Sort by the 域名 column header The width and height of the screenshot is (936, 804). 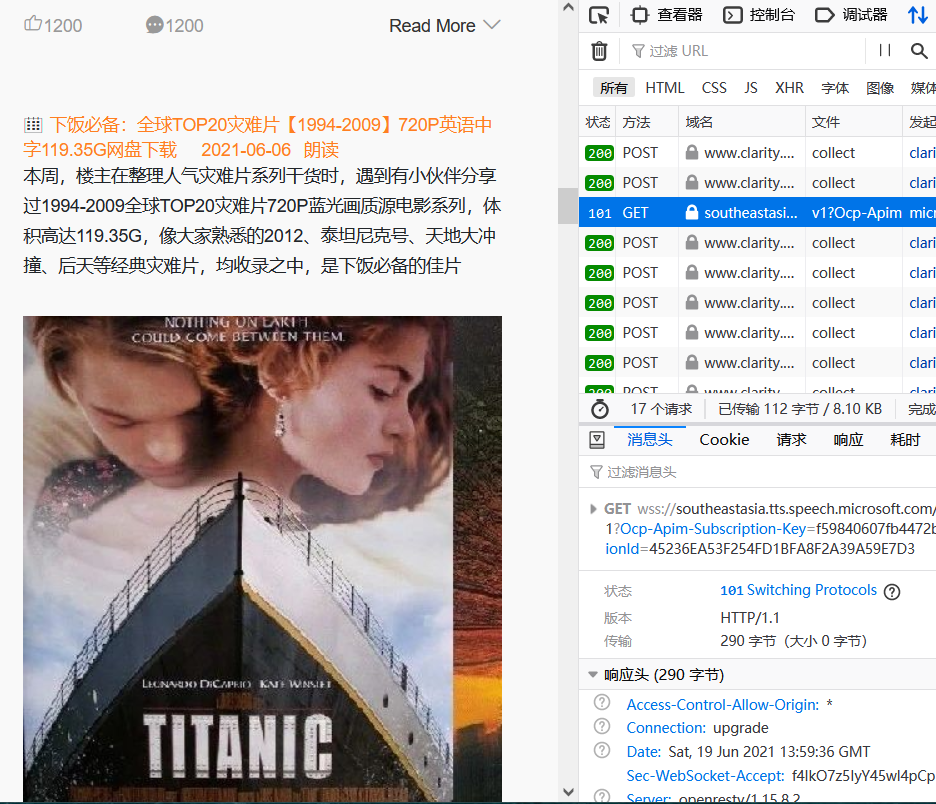pos(742,122)
